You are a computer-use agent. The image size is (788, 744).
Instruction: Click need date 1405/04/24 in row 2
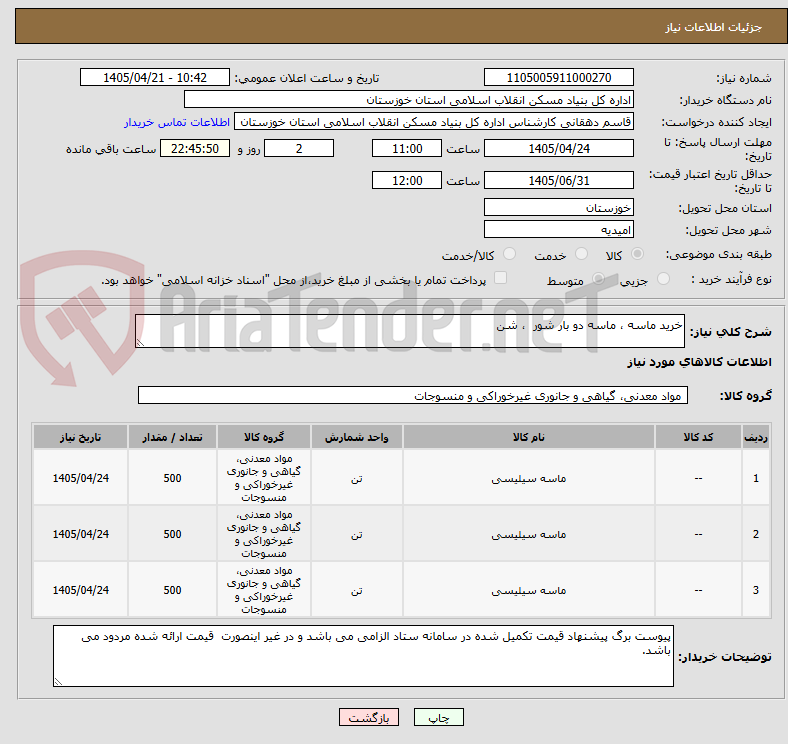[x=80, y=534]
